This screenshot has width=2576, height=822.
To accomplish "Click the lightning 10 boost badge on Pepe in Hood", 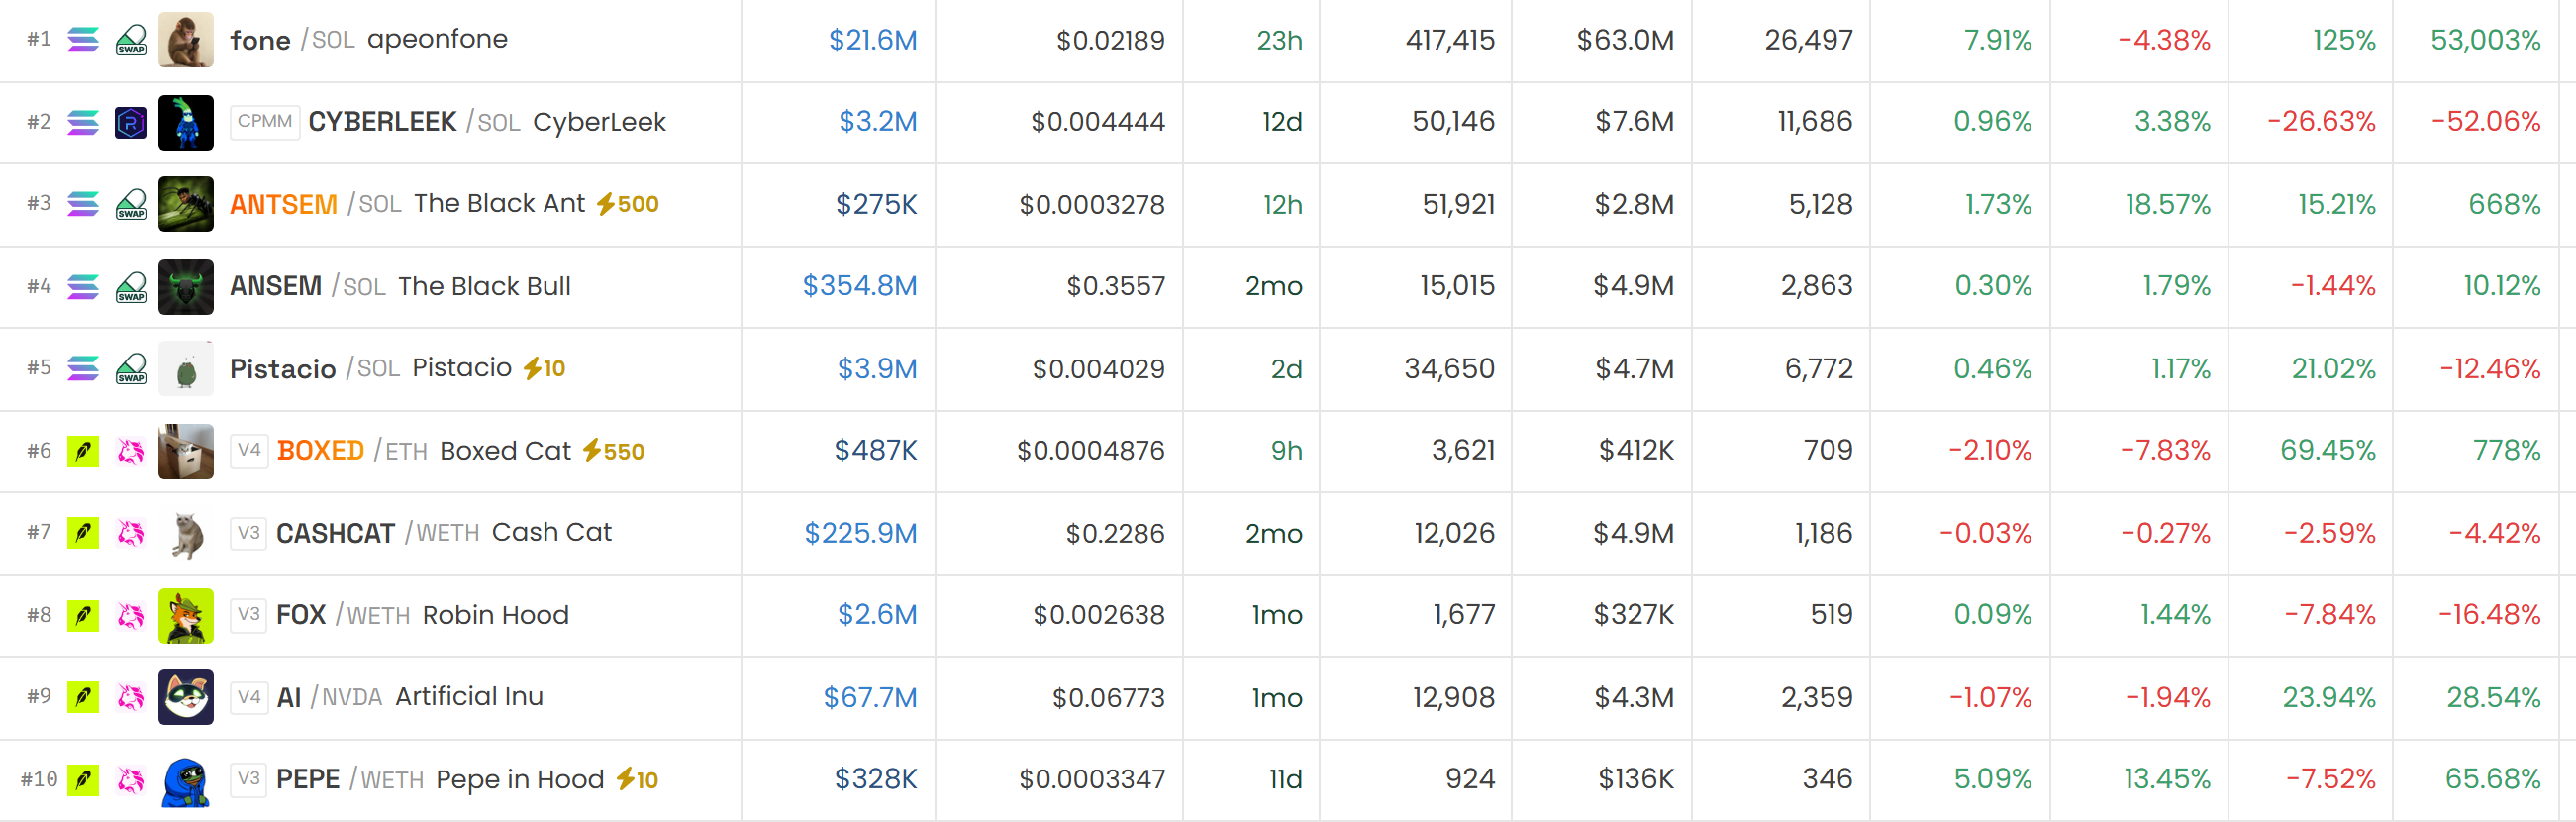I will [x=637, y=780].
